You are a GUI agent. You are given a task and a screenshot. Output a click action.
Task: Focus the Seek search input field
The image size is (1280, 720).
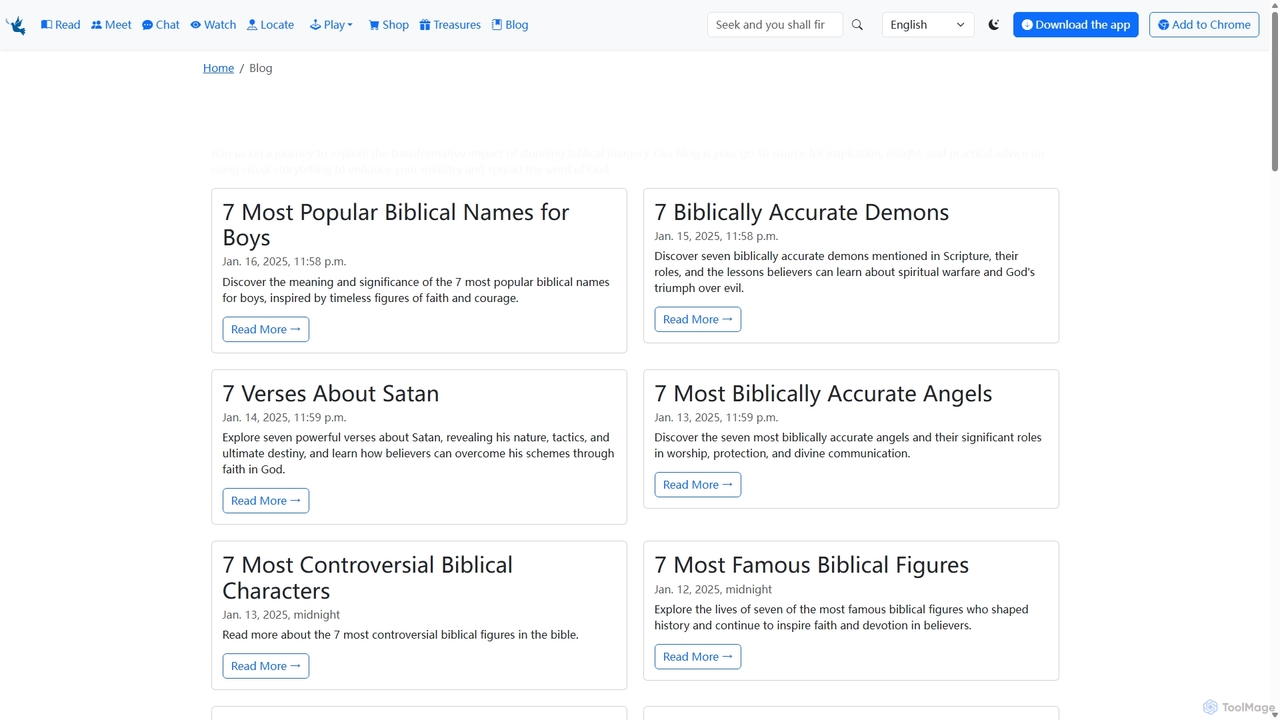(775, 25)
